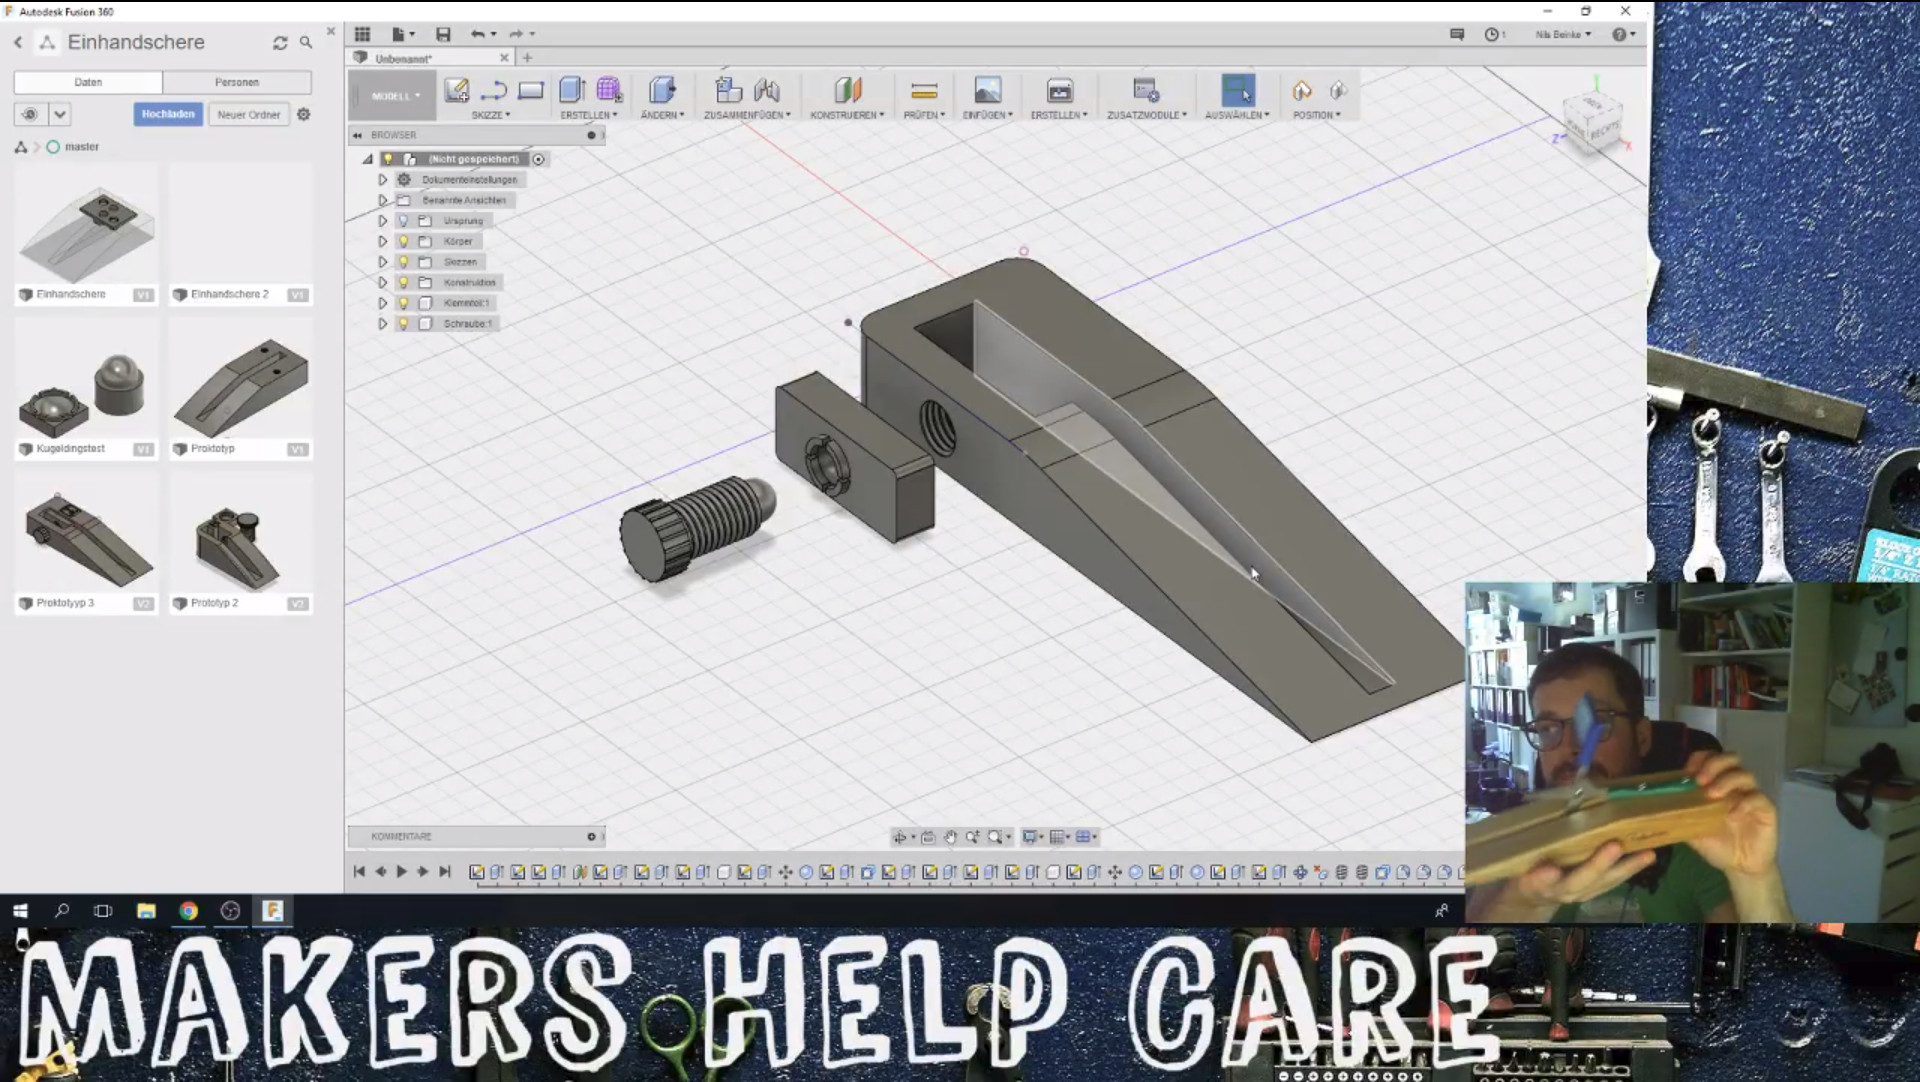Hide the Skizzen folder via lightbulb
Viewport: 1920px width, 1082px height.
tap(404, 262)
